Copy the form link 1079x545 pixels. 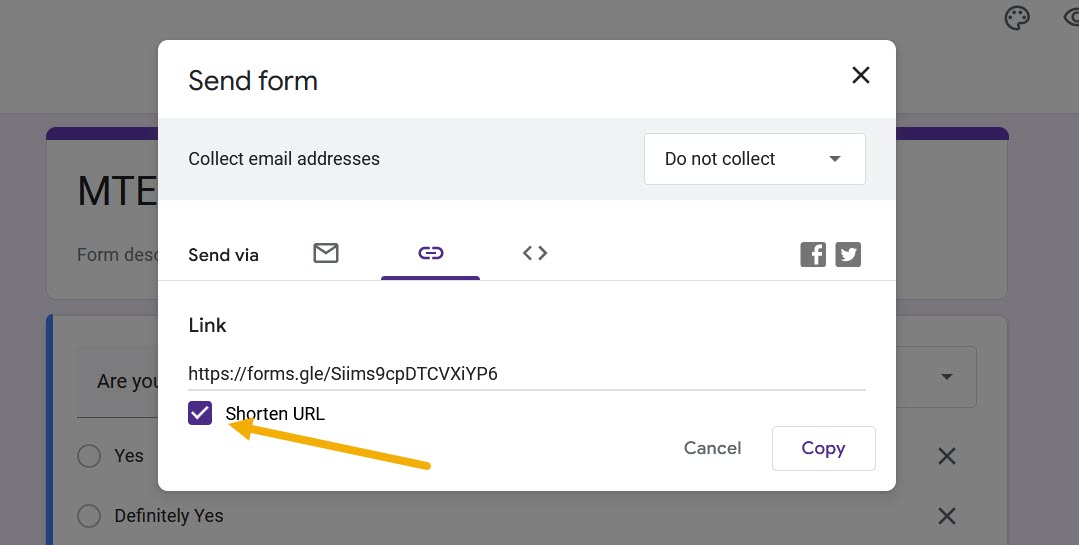click(x=823, y=448)
